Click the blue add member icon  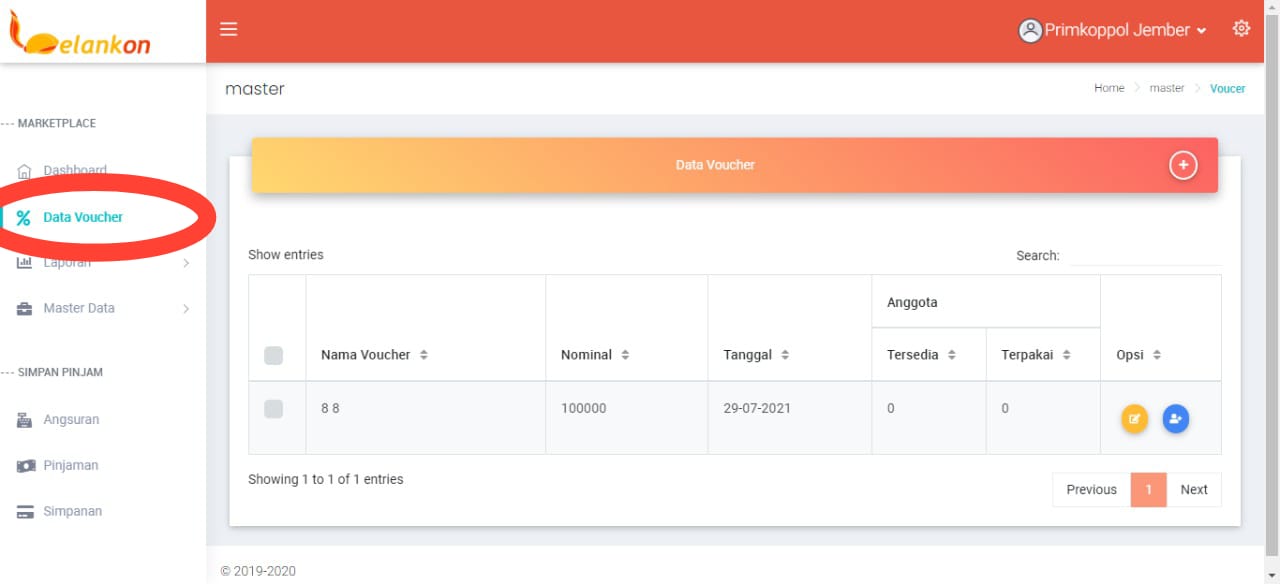coord(1176,419)
